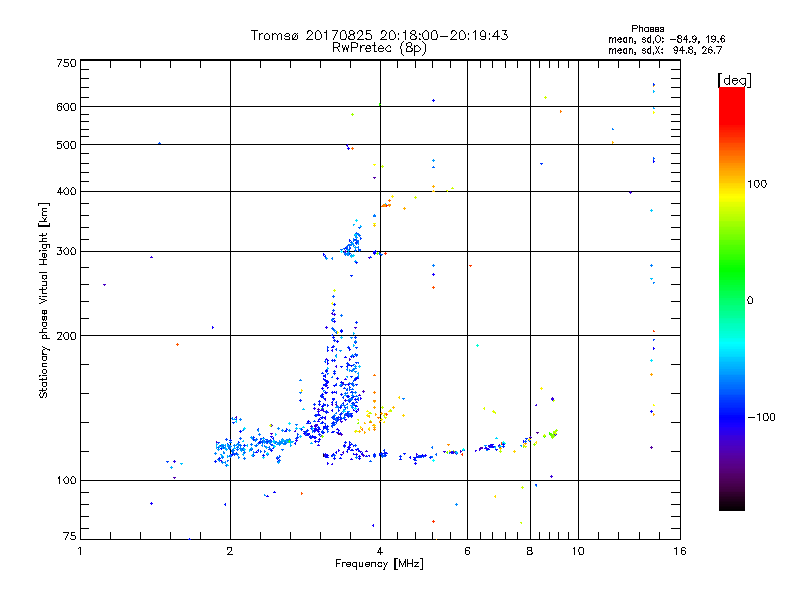
Task: Click the rainbow phase colorbar
Action: click(732, 298)
